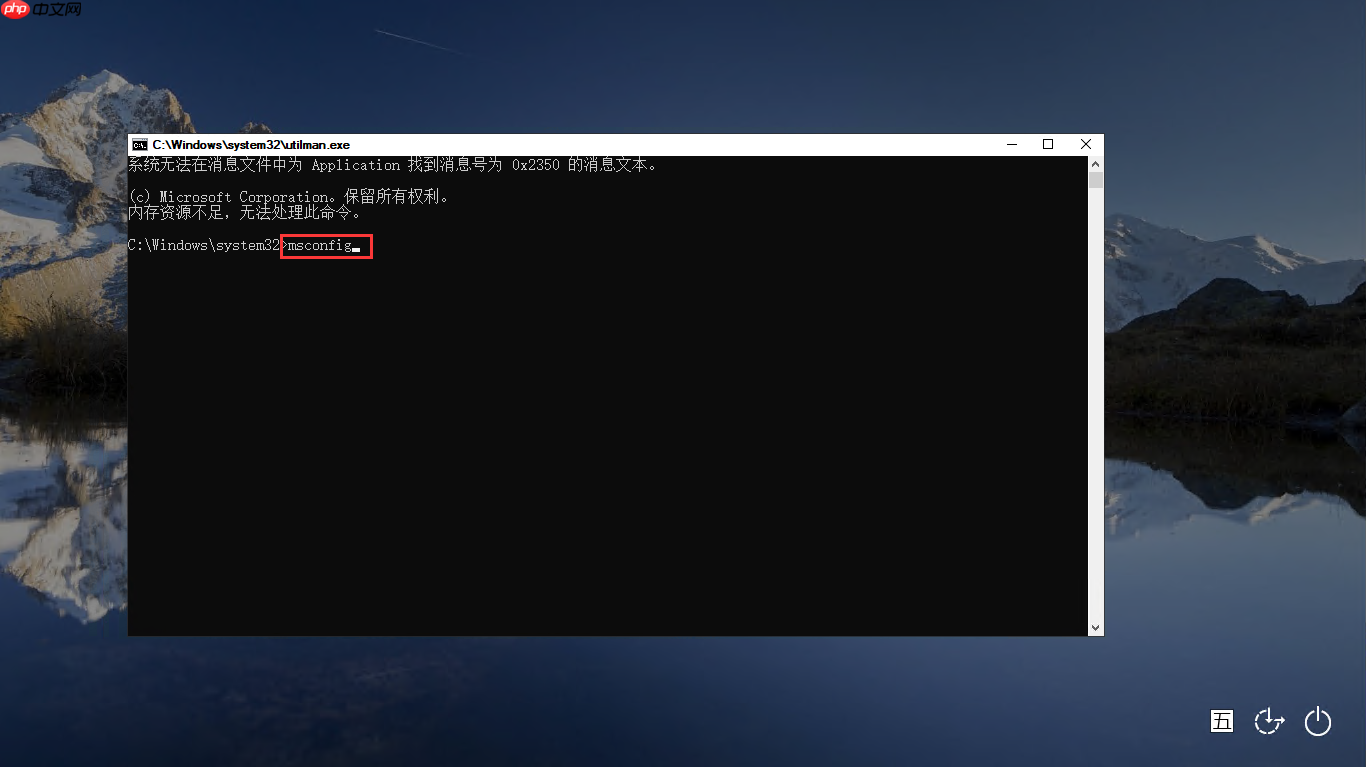This screenshot has width=1366, height=767.
Task: Minimize the command prompt window
Action: pos(1011,144)
